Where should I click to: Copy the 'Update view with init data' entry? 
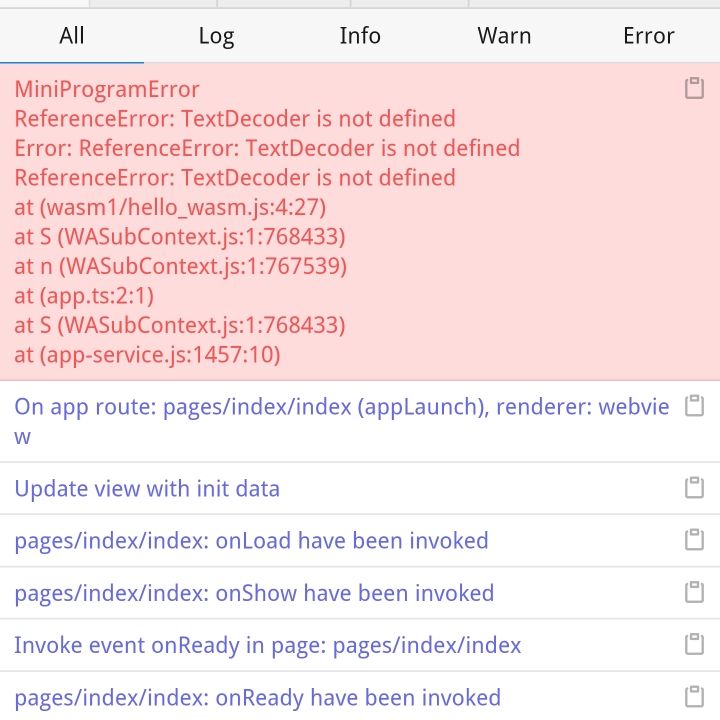coord(694,488)
